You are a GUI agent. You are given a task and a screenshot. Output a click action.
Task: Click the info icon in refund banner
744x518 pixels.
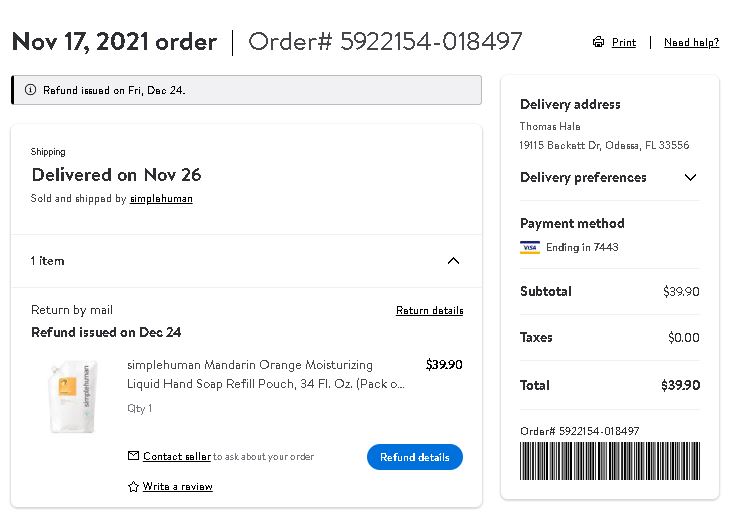[x=30, y=90]
